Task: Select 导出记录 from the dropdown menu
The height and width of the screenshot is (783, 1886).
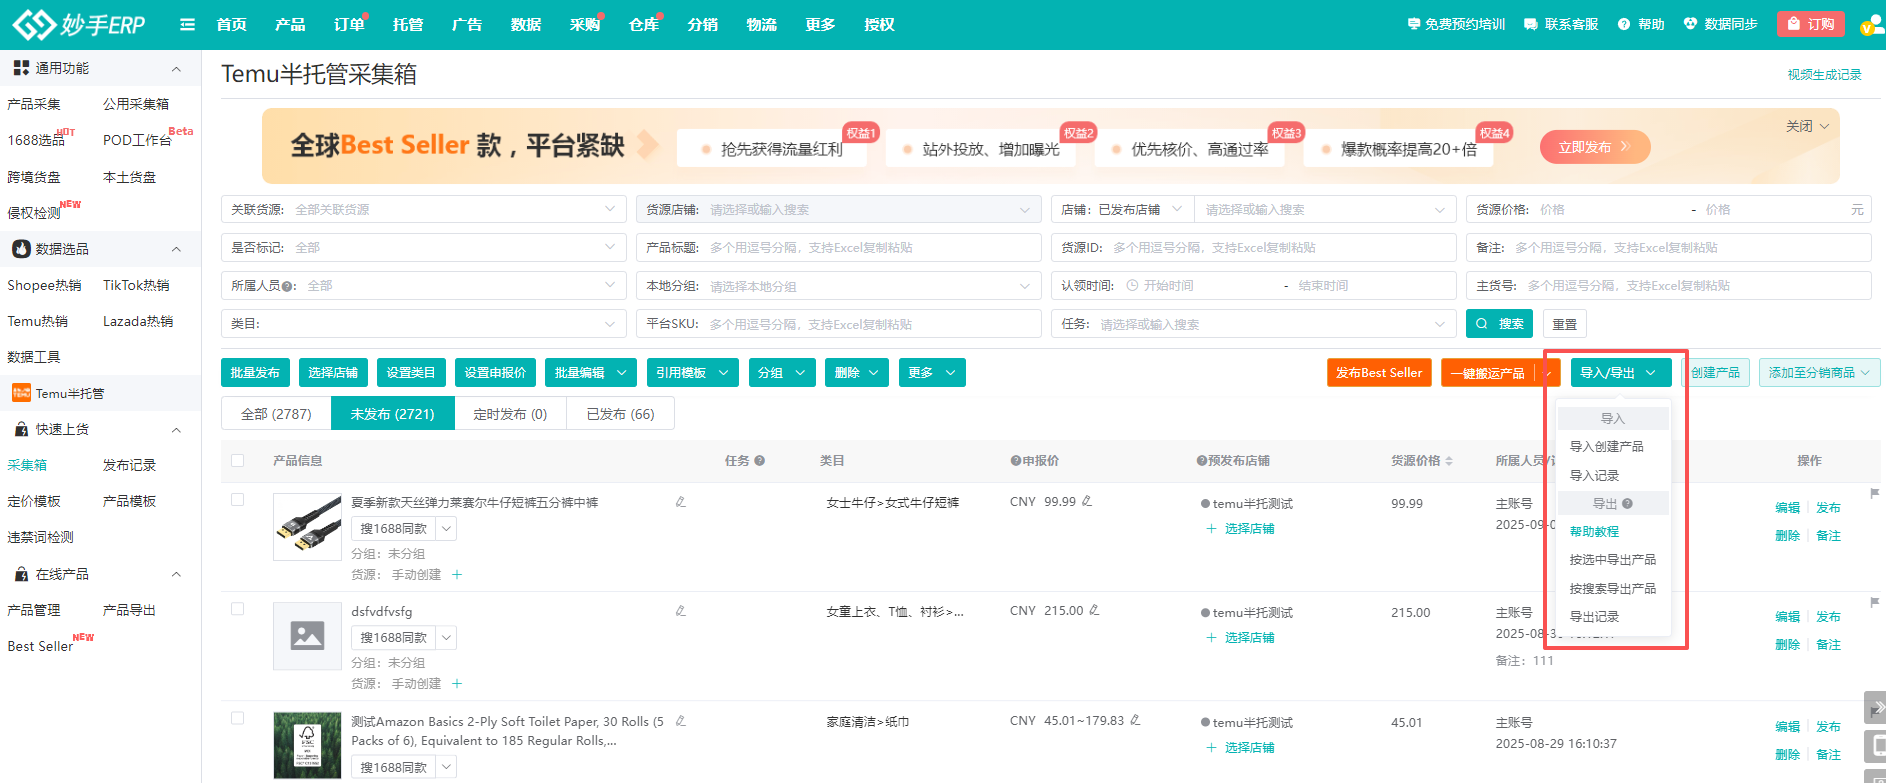Action: point(1594,617)
